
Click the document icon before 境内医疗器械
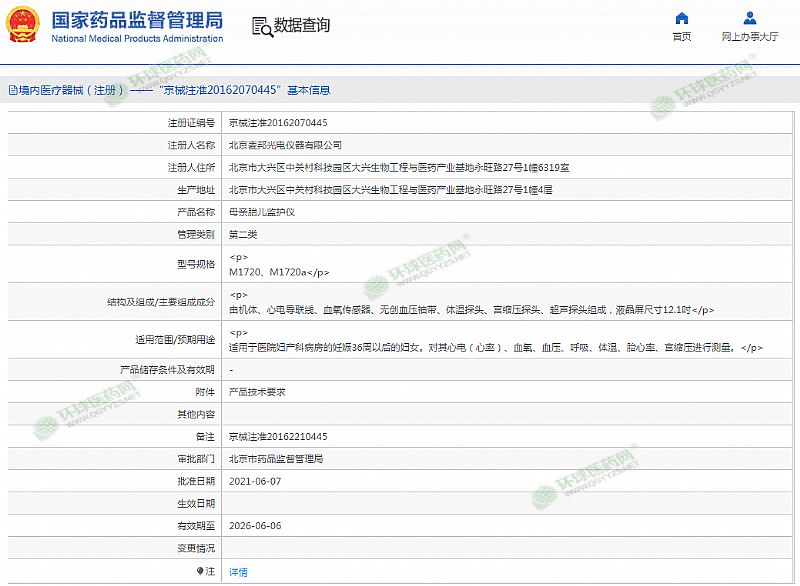pos(11,90)
